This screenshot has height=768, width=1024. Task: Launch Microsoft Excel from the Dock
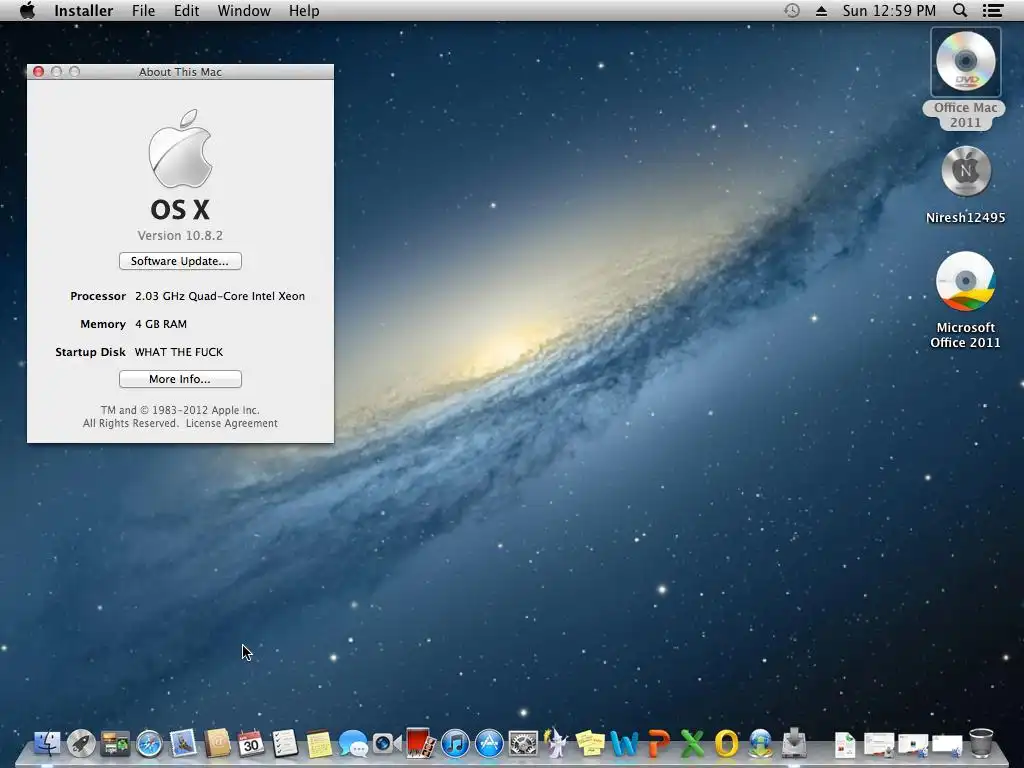692,743
